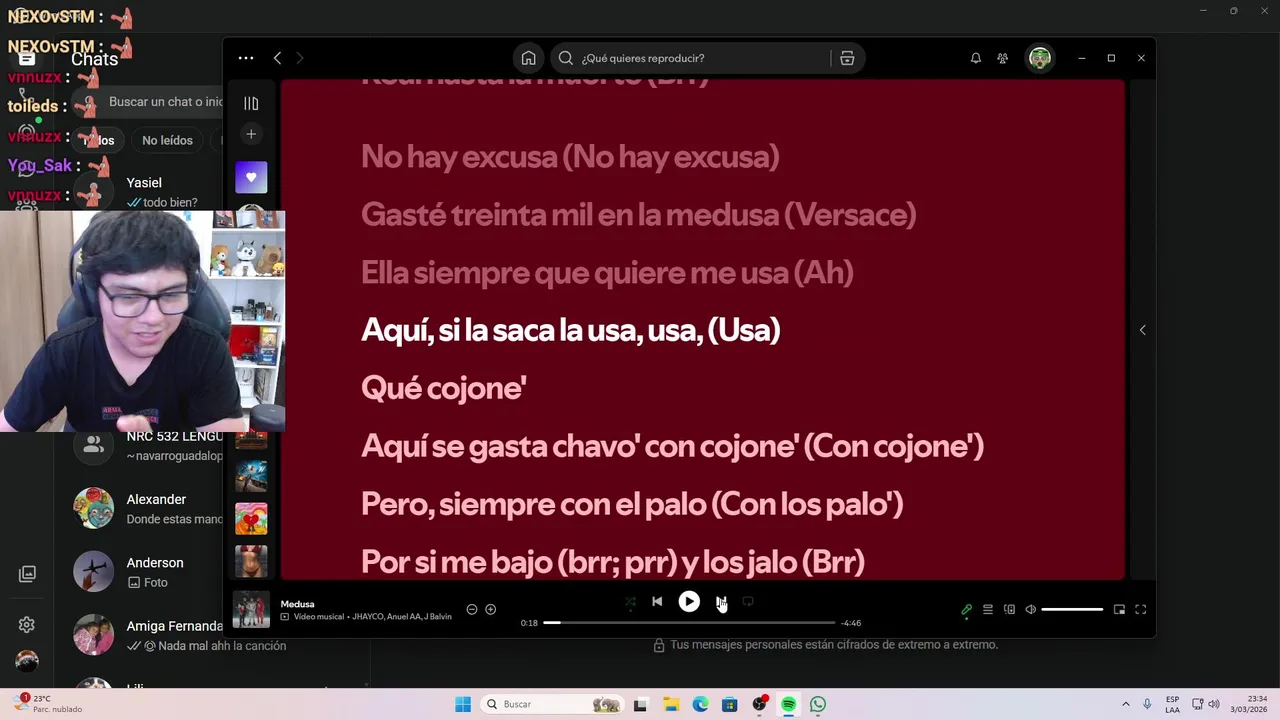Switch remaining time display -4:46
The height and width of the screenshot is (720, 1280).
point(851,623)
